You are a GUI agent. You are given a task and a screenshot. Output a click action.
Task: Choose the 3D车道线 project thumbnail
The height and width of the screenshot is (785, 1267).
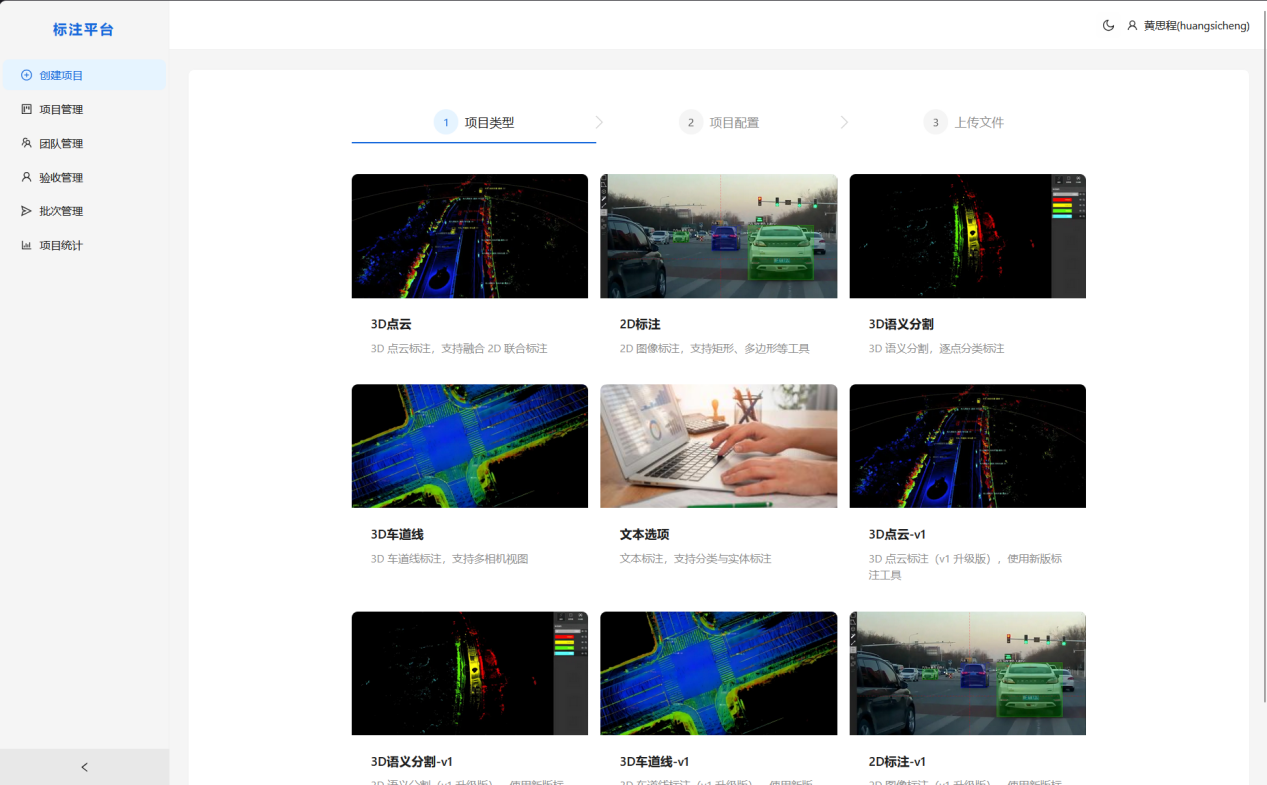(470, 446)
